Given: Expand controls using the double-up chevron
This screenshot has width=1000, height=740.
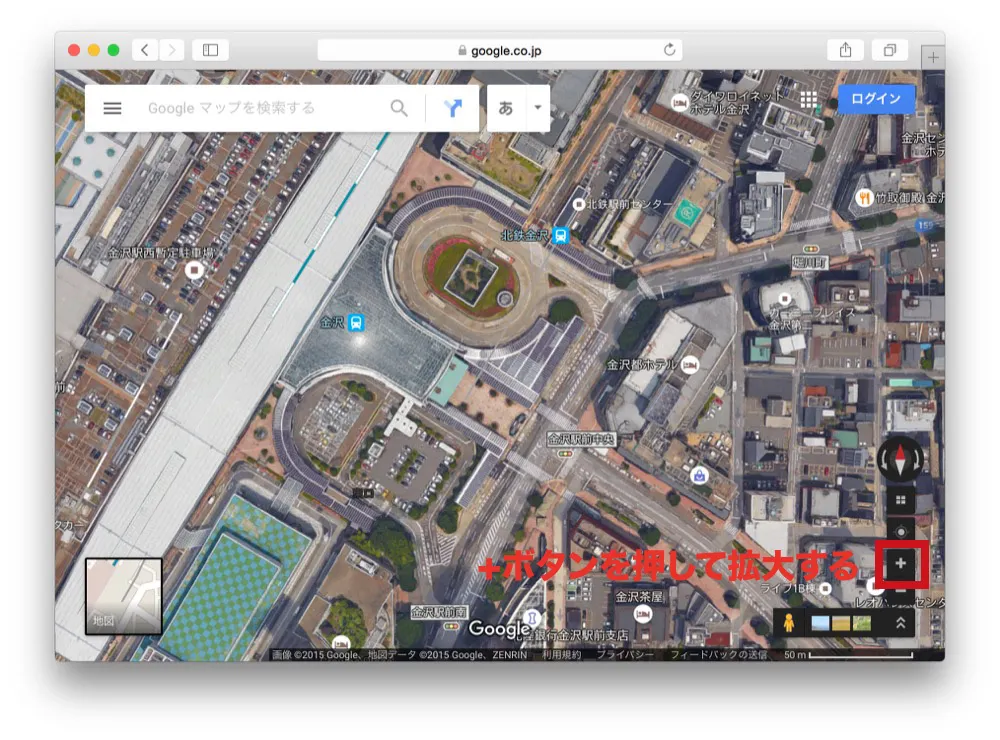Looking at the screenshot, I should [x=900, y=623].
